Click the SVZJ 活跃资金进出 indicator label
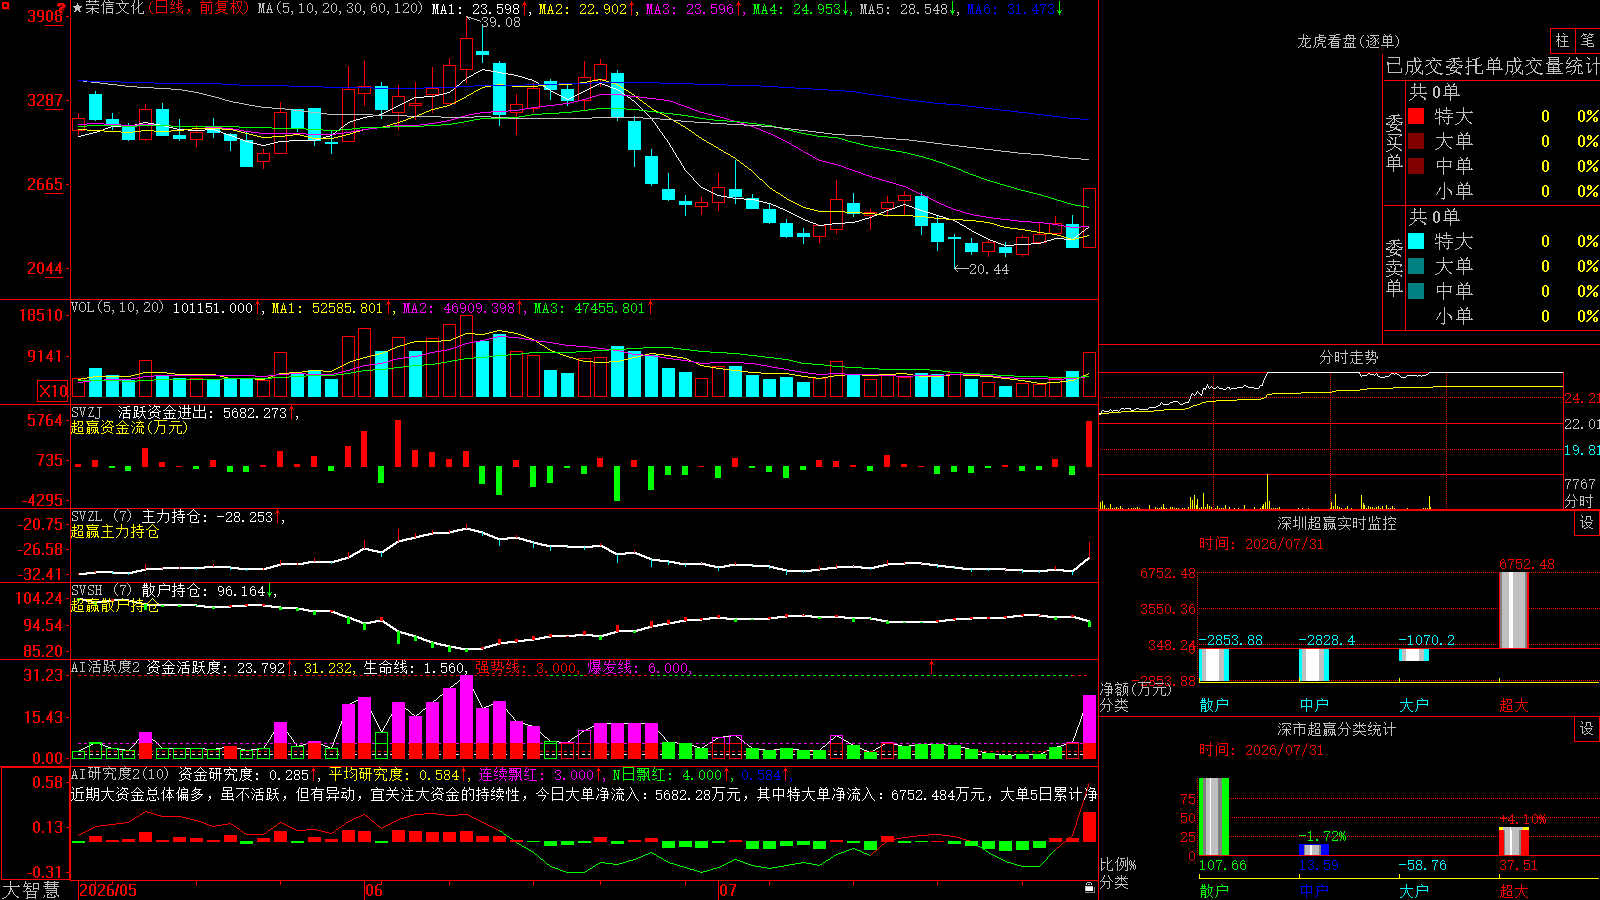The width and height of the screenshot is (1600, 900). [x=141, y=412]
